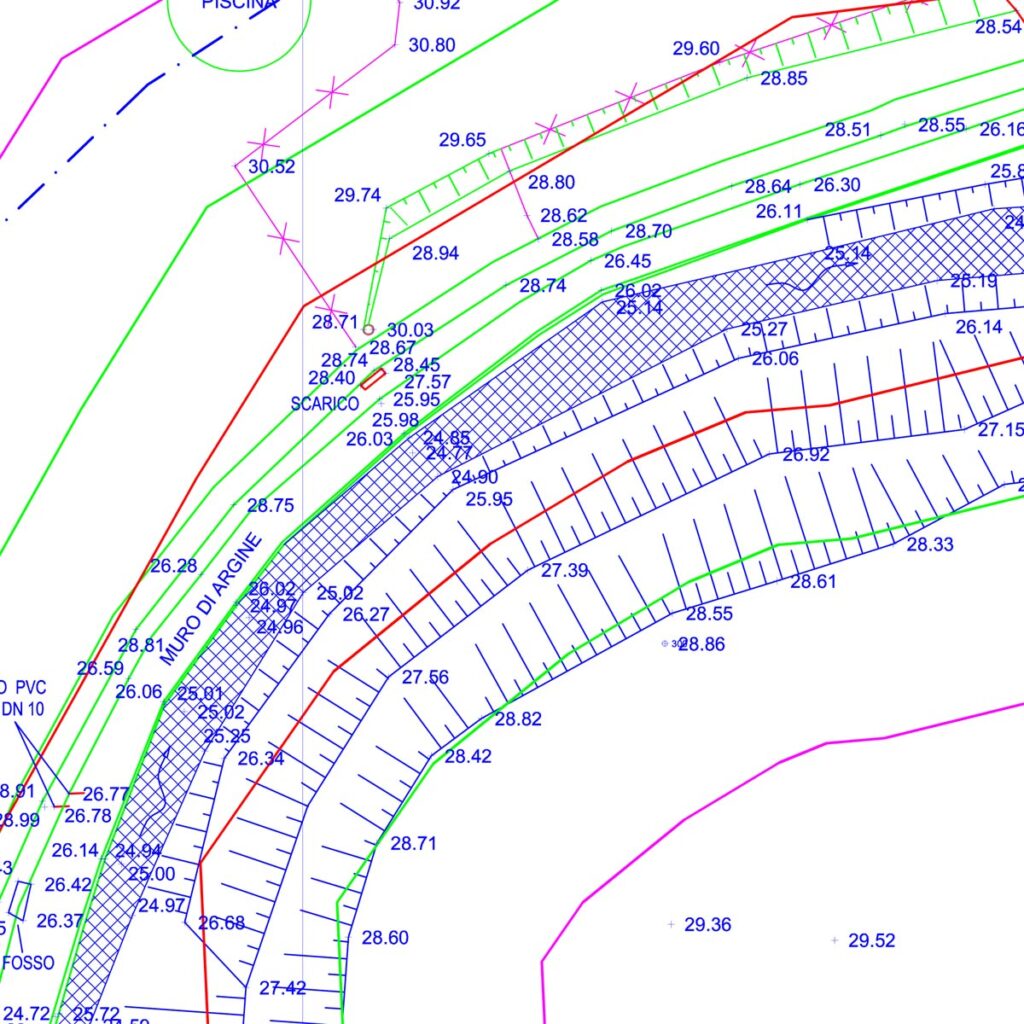Select elevation value 29.65
Image resolution: width=1024 pixels, height=1024 pixels.
462,140
